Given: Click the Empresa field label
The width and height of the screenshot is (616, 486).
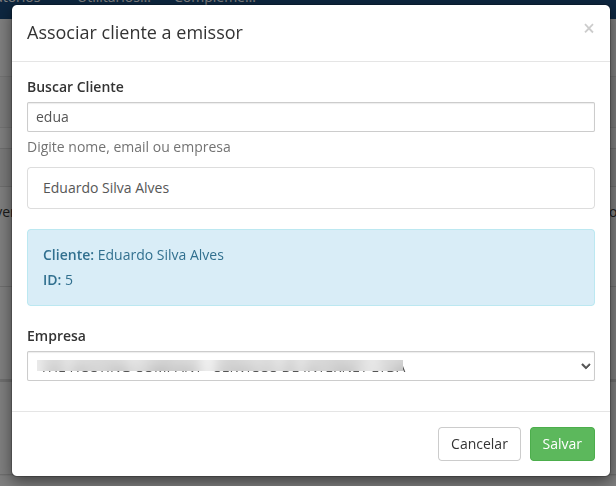Looking at the screenshot, I should 56,336.
